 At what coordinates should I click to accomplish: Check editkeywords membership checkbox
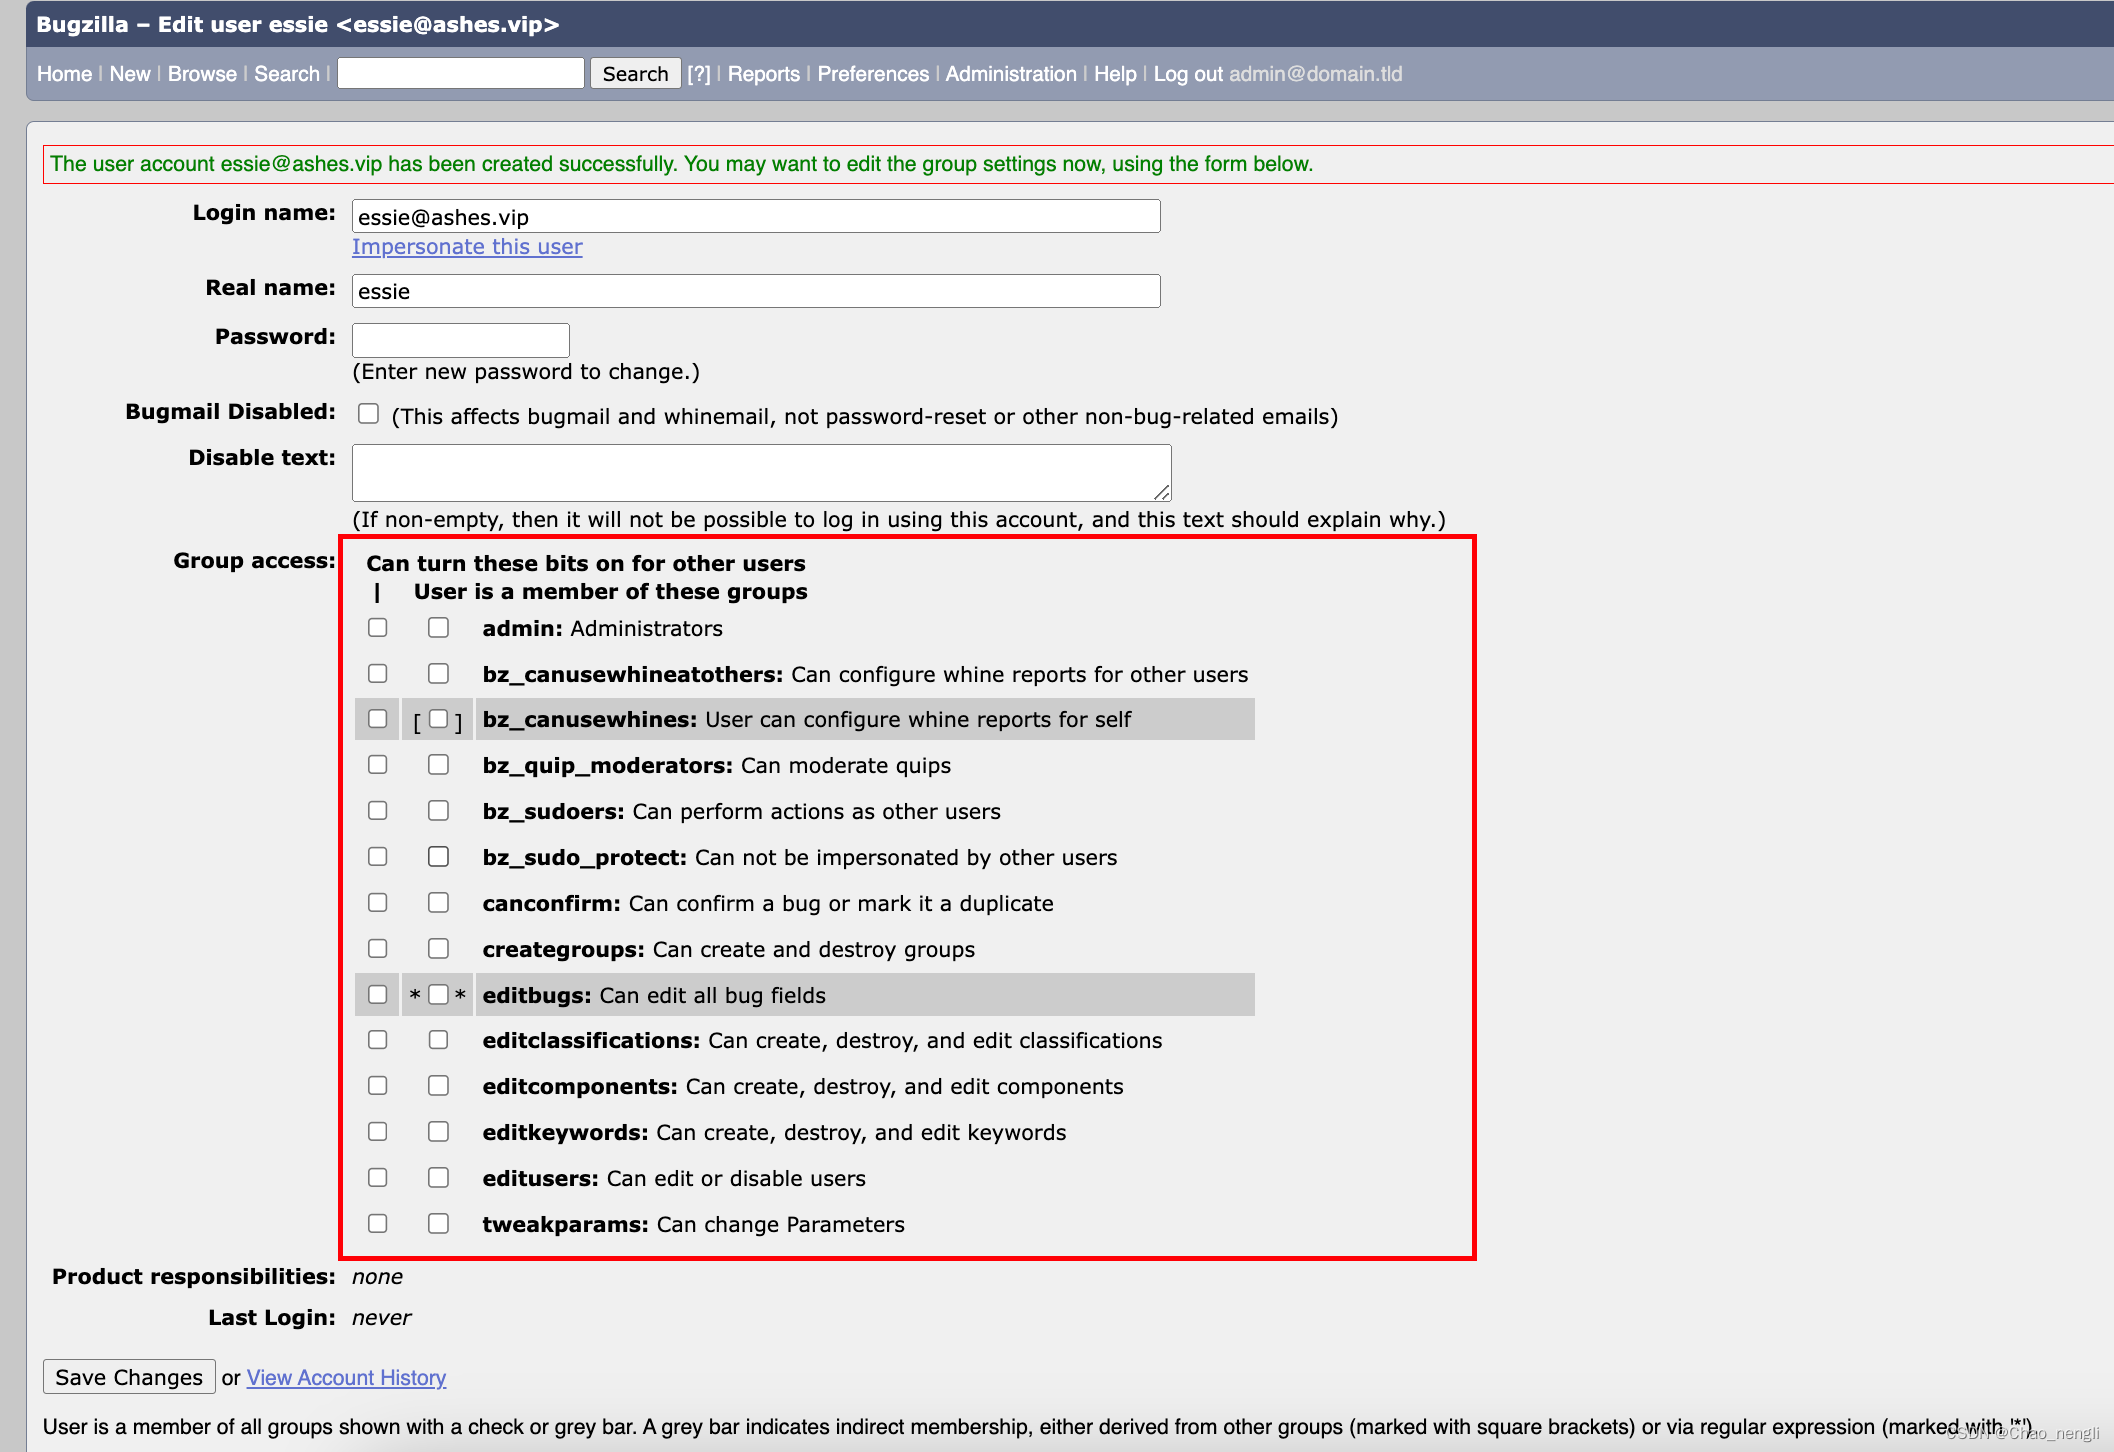[439, 1132]
